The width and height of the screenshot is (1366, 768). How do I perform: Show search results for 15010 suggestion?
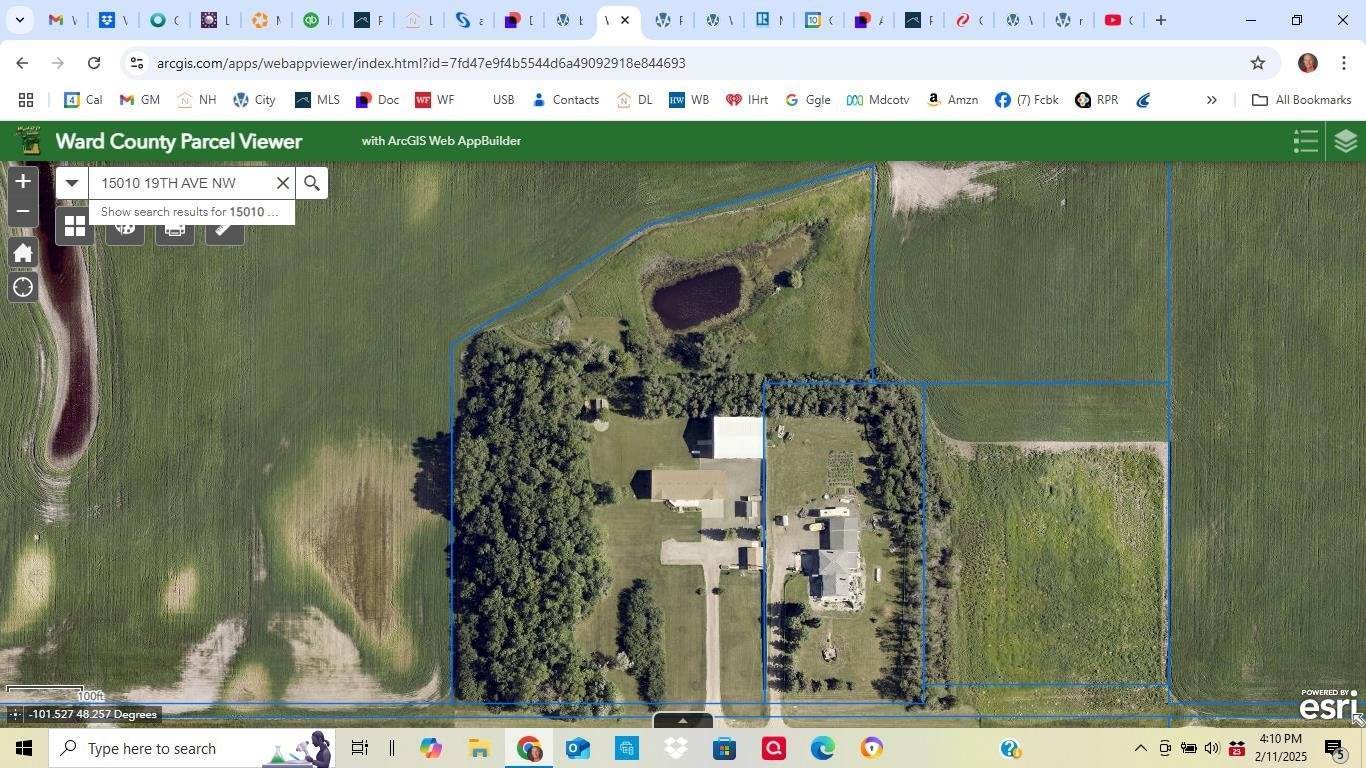tap(191, 212)
